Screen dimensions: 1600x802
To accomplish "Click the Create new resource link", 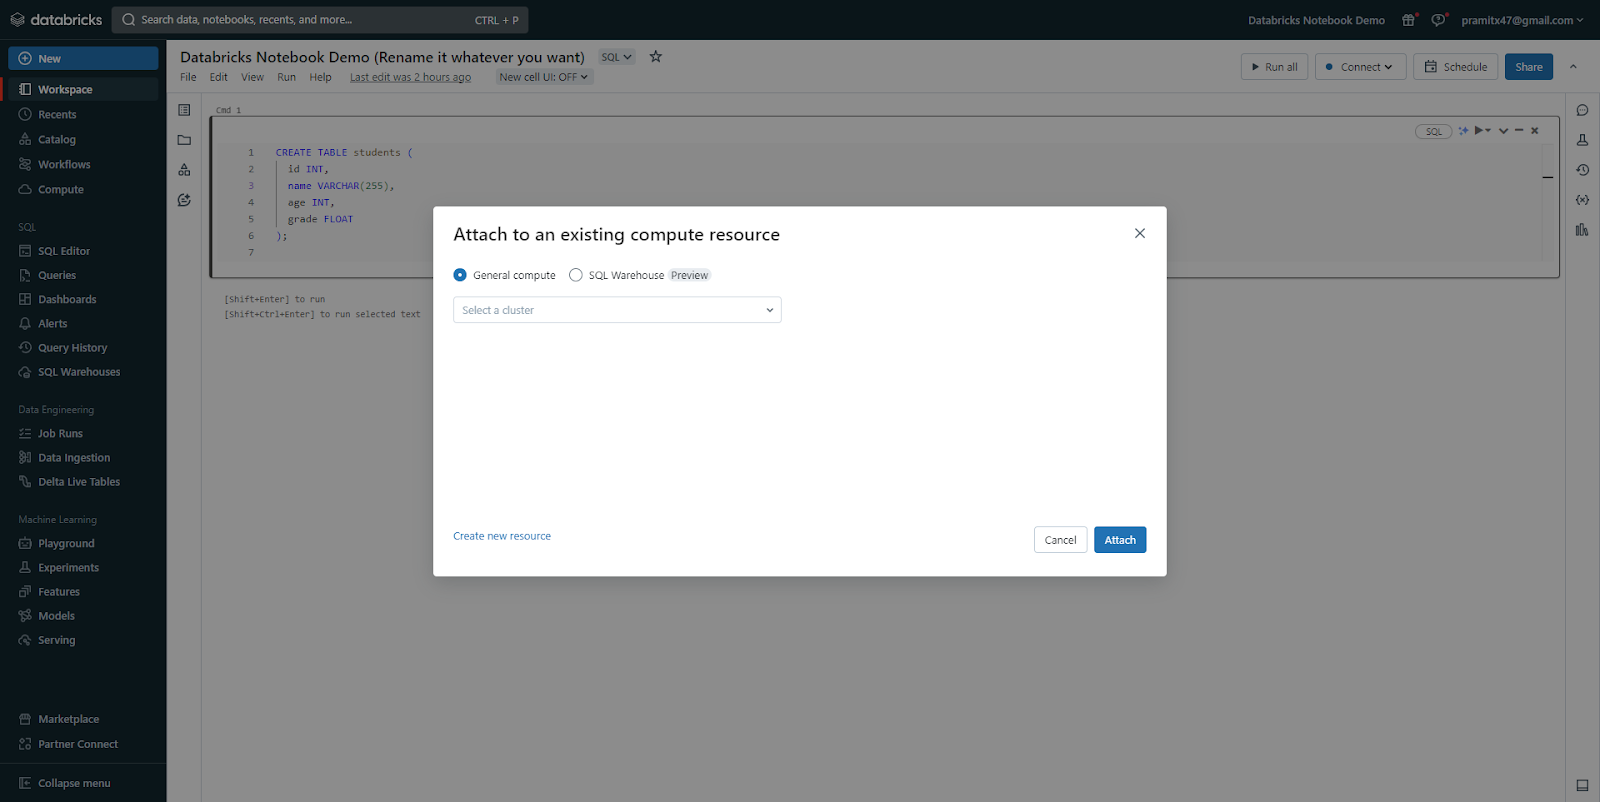I will 502,536.
